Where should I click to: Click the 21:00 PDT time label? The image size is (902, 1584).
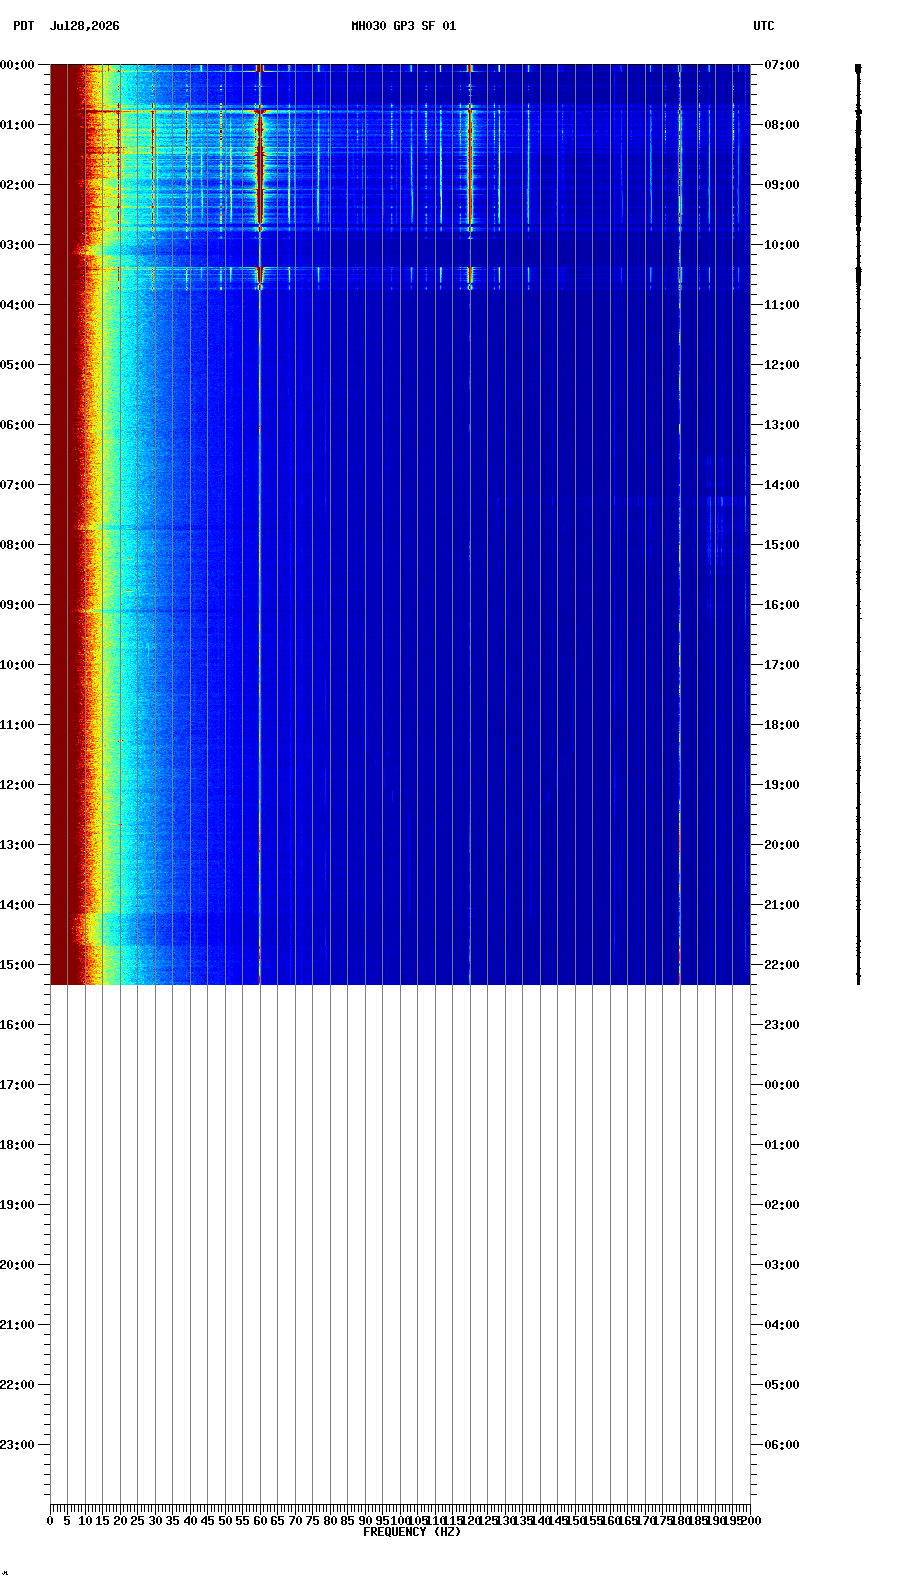pyautogui.click(x=17, y=1325)
